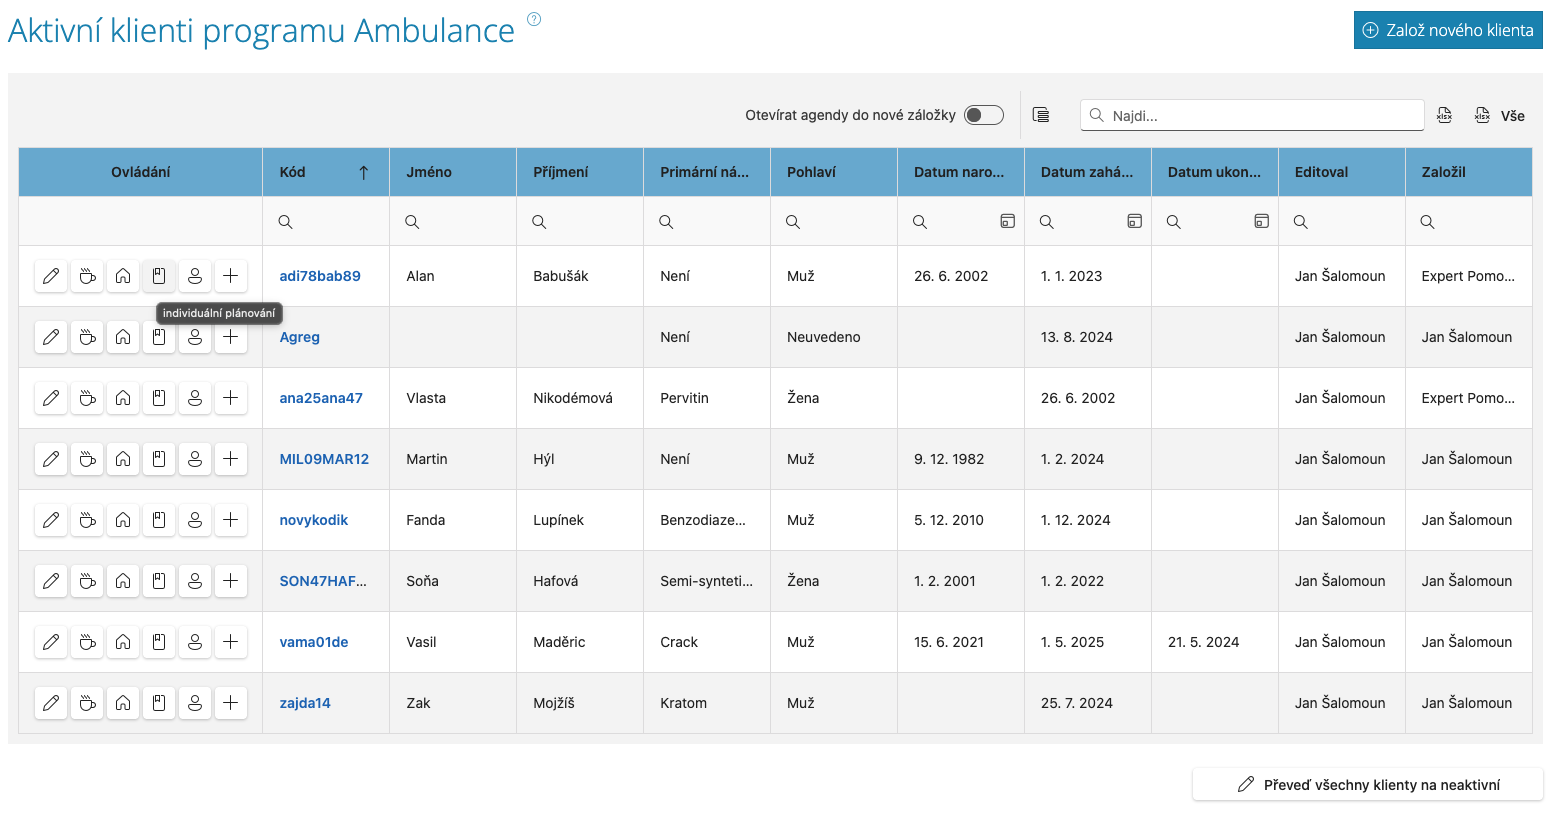Click Založ nového klienta button
Viewport: 1560px width, 818px height.
pos(1448,30)
